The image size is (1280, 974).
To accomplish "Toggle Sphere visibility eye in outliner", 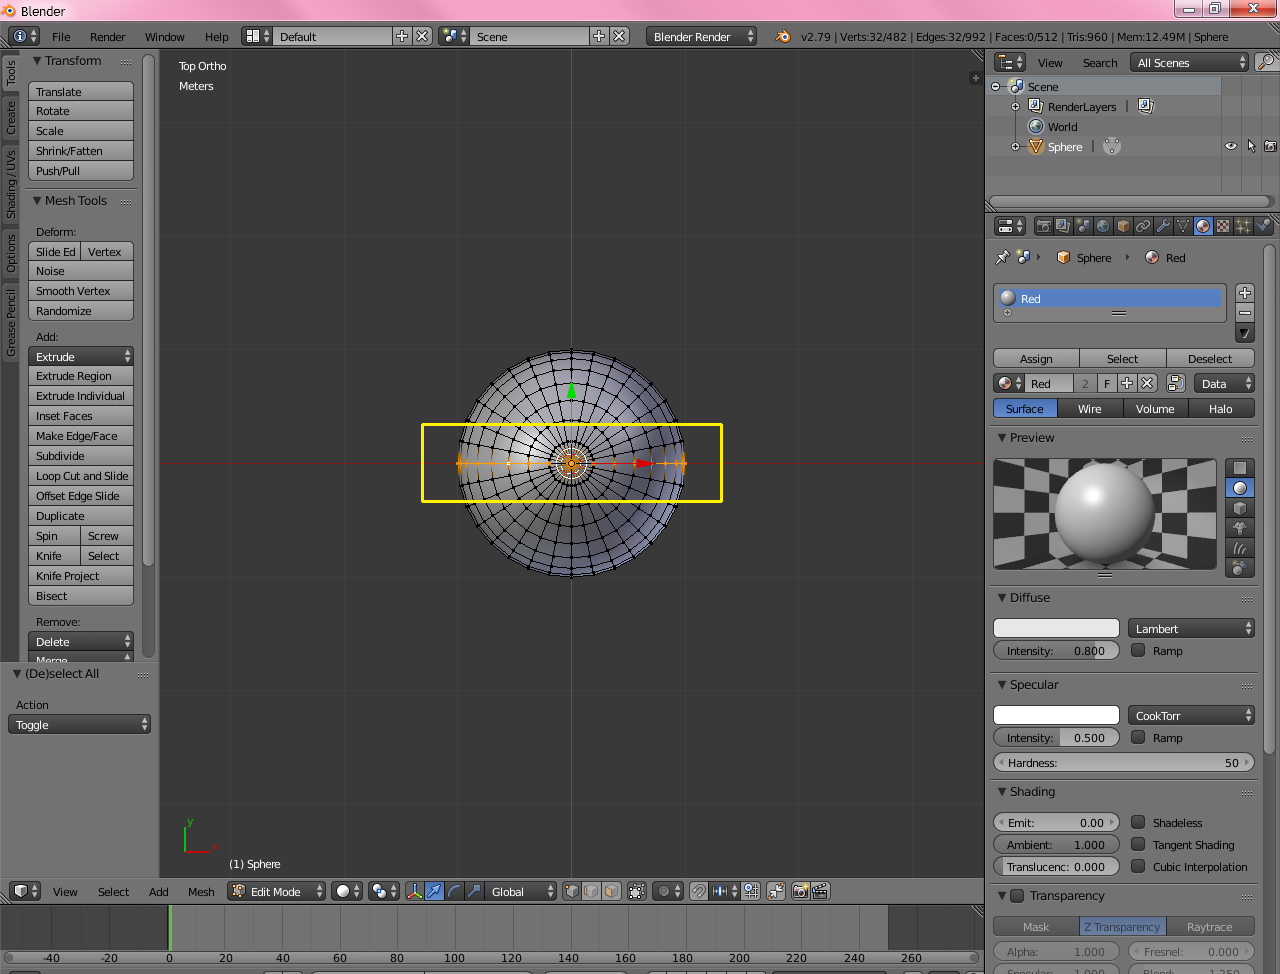I will pyautogui.click(x=1231, y=146).
